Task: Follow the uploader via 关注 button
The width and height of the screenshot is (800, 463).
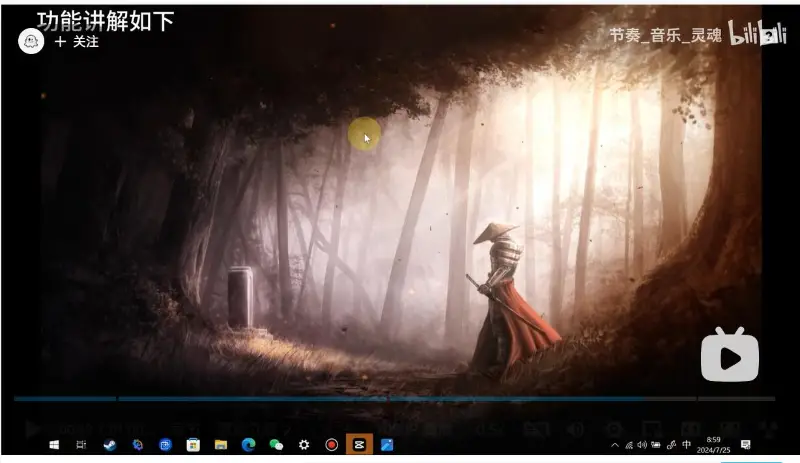Action: click(x=77, y=42)
